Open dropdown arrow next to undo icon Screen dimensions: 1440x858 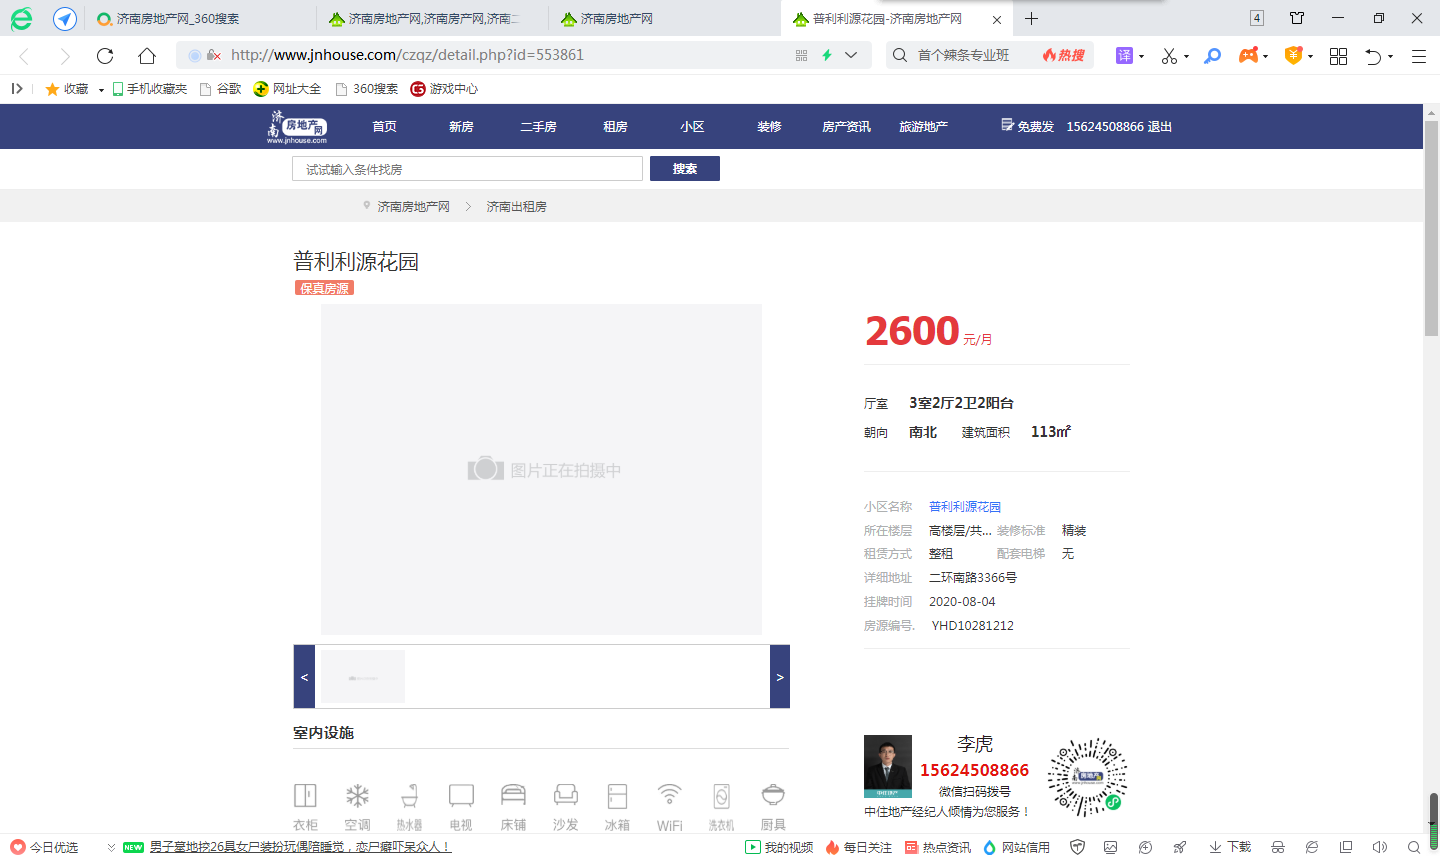coord(1391,57)
